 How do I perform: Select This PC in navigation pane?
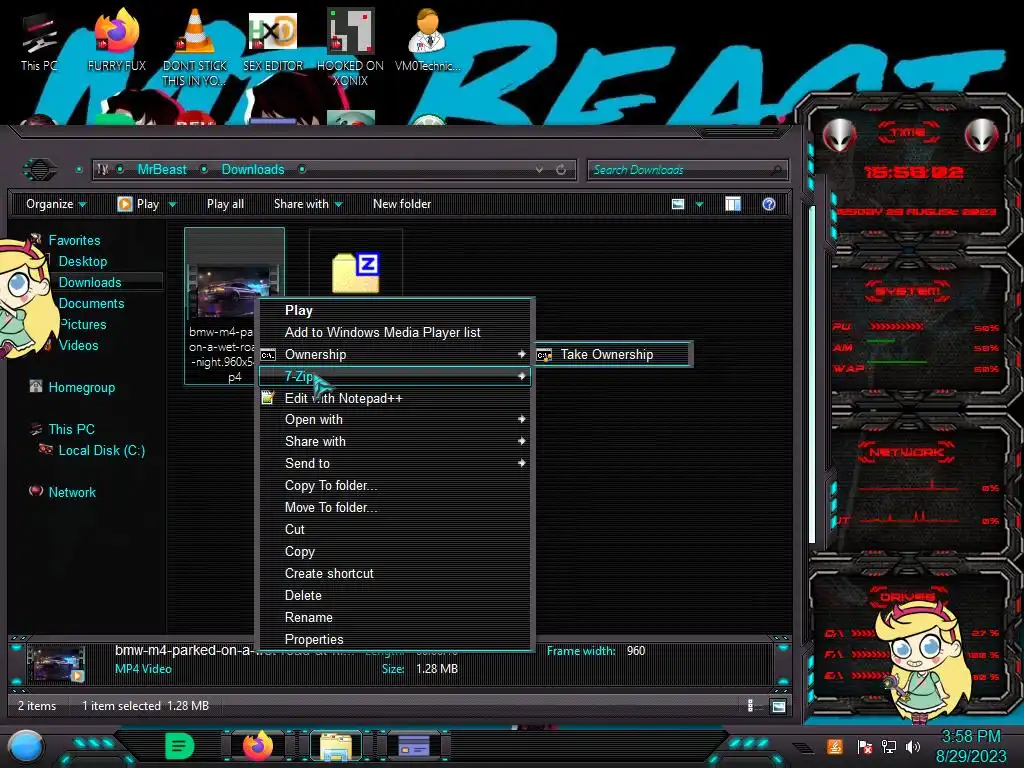71,429
